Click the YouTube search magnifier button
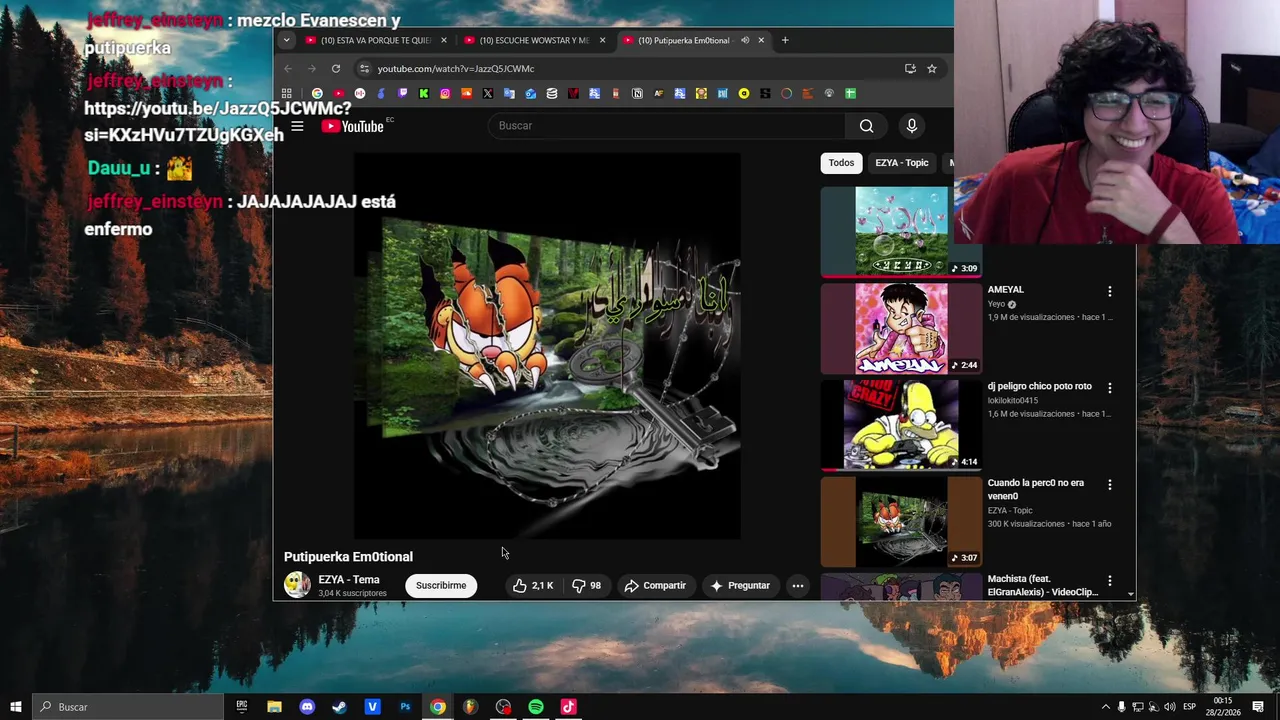The width and height of the screenshot is (1280, 720). click(x=866, y=126)
